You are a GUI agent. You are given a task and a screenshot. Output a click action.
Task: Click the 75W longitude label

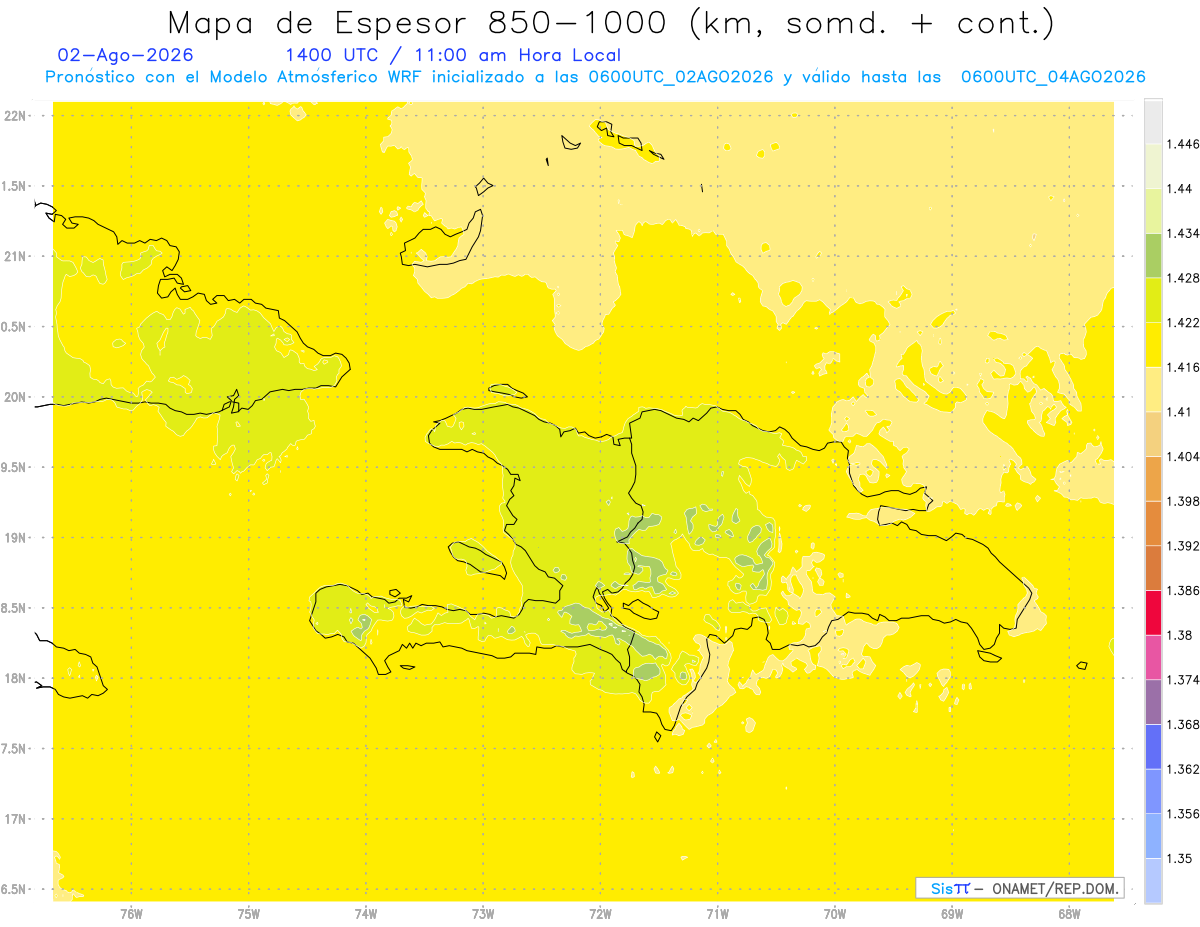[x=249, y=914]
